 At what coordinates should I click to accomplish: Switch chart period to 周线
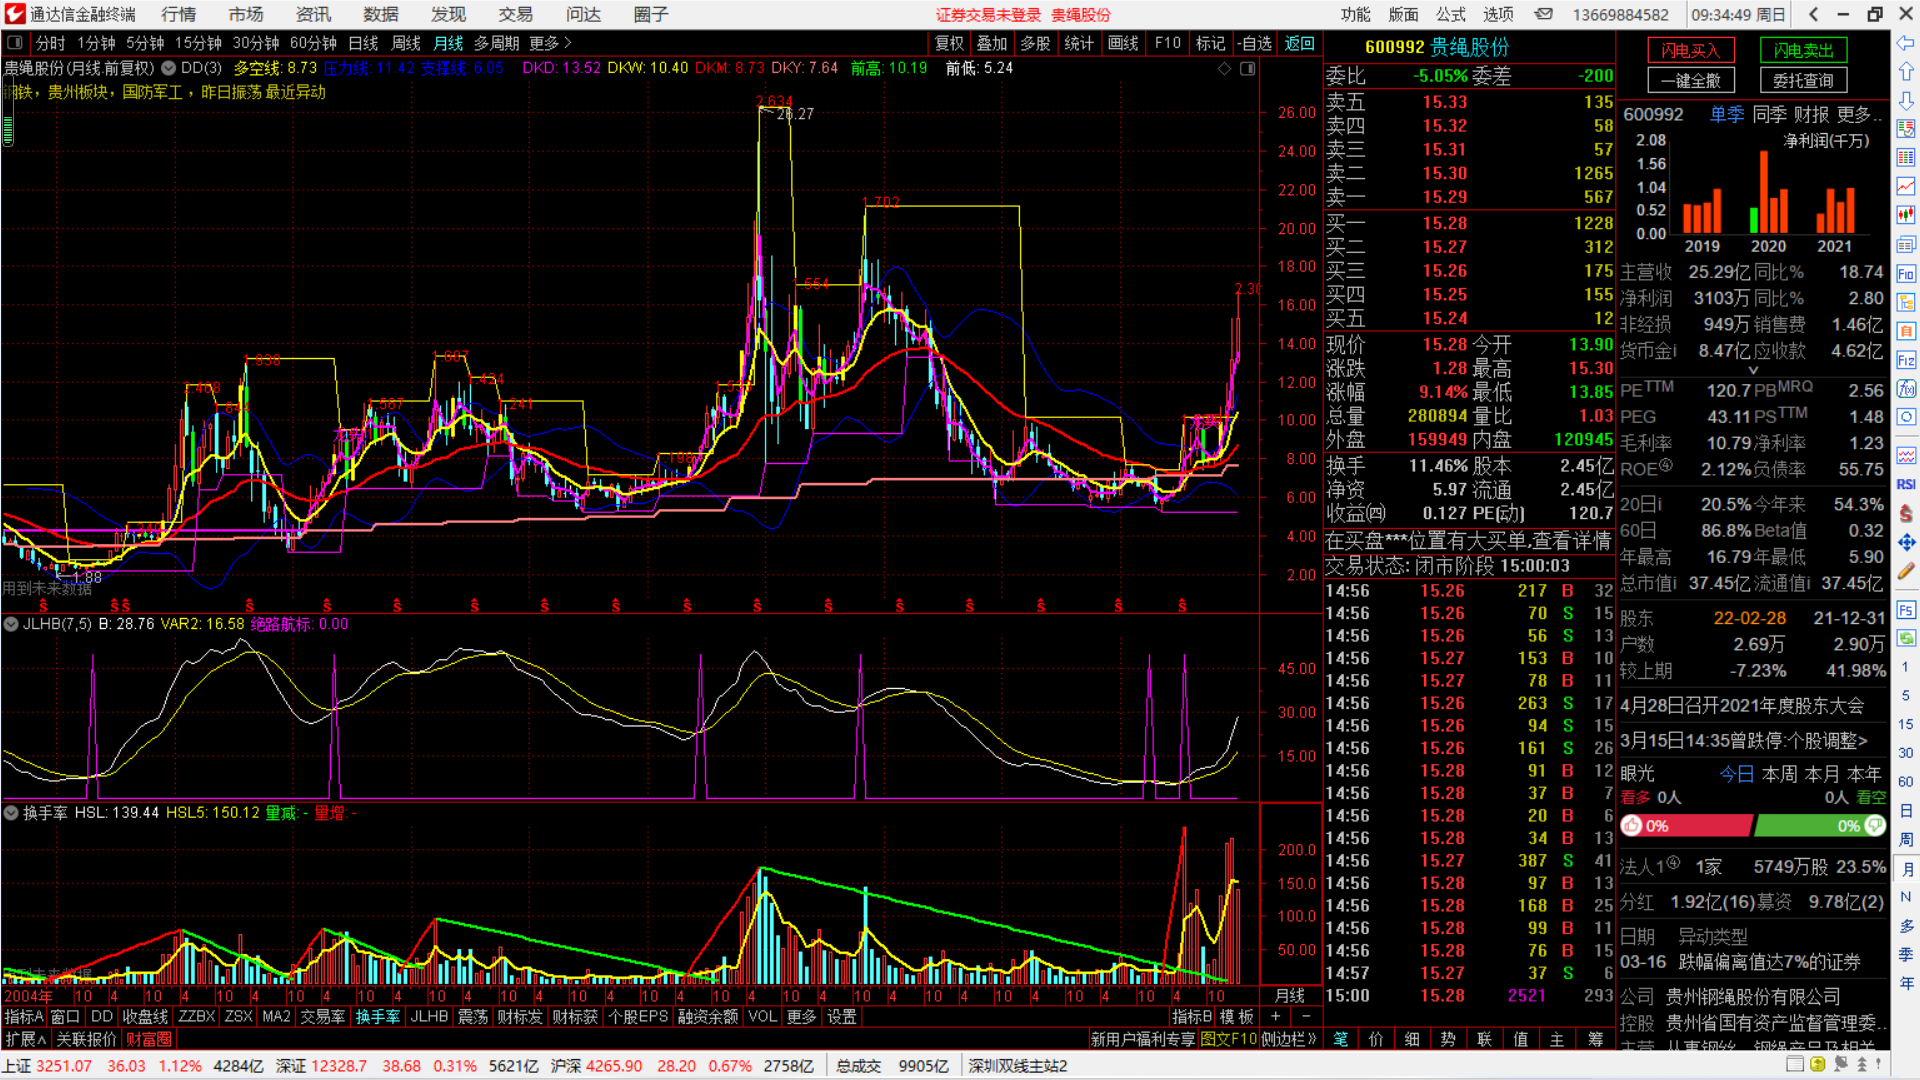(405, 43)
